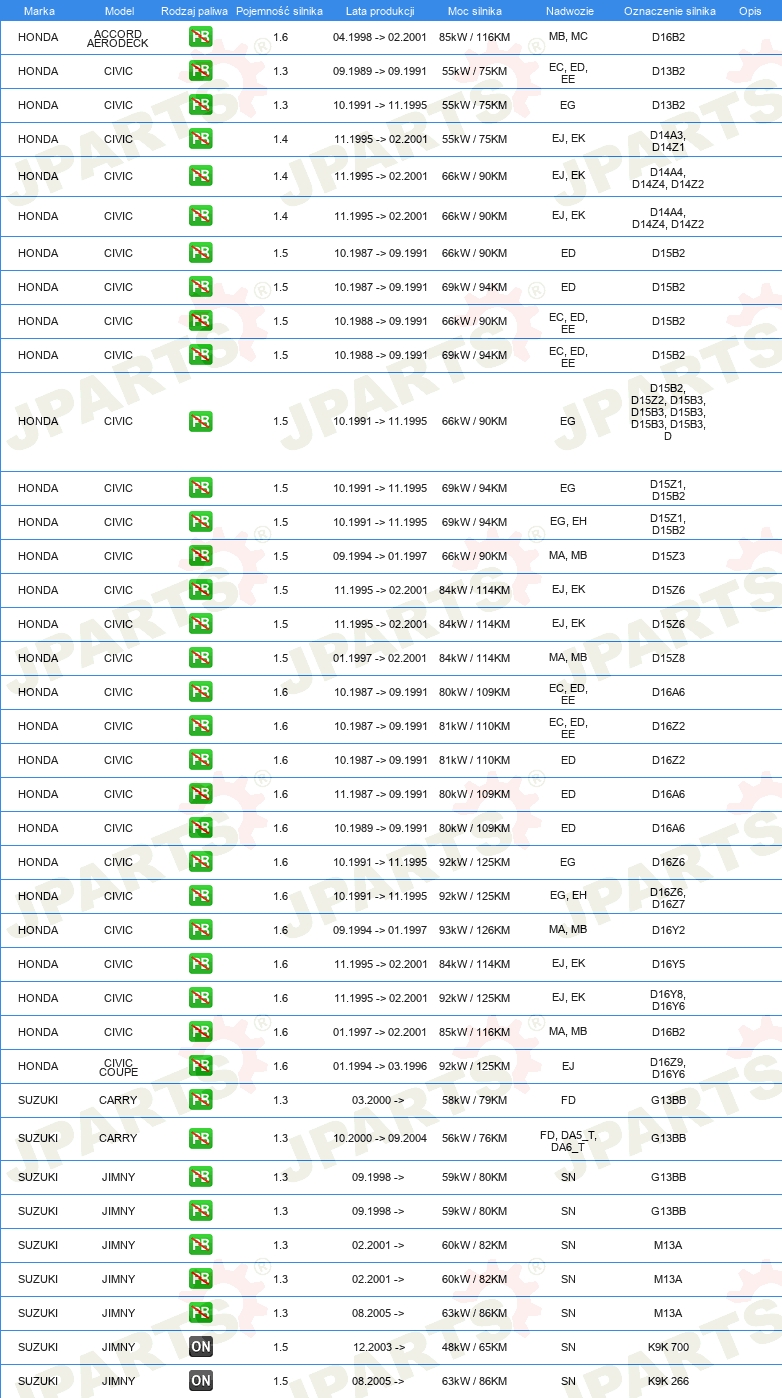
Task: Click the production dates 09.1989 -> 09.1991
Action: 380,71
